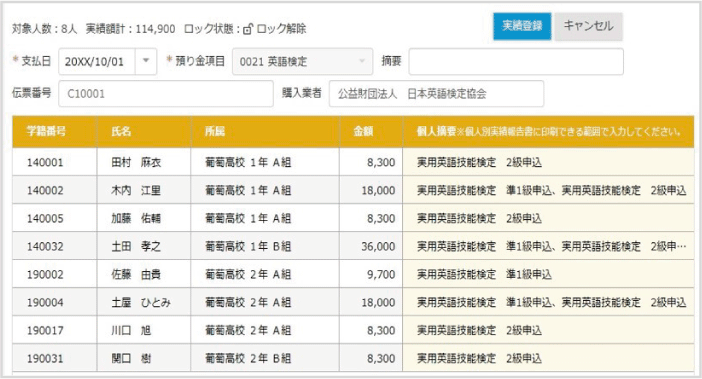Select student number 190002
This screenshot has width=702, height=379.
pos(45,274)
